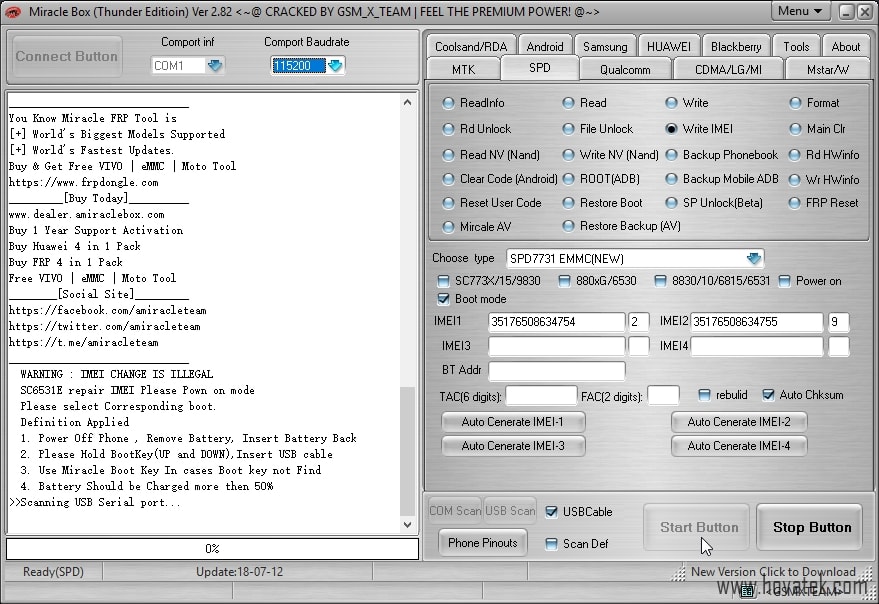
Task: Click the IMEI3 input field
Action: pyautogui.click(x=557, y=346)
